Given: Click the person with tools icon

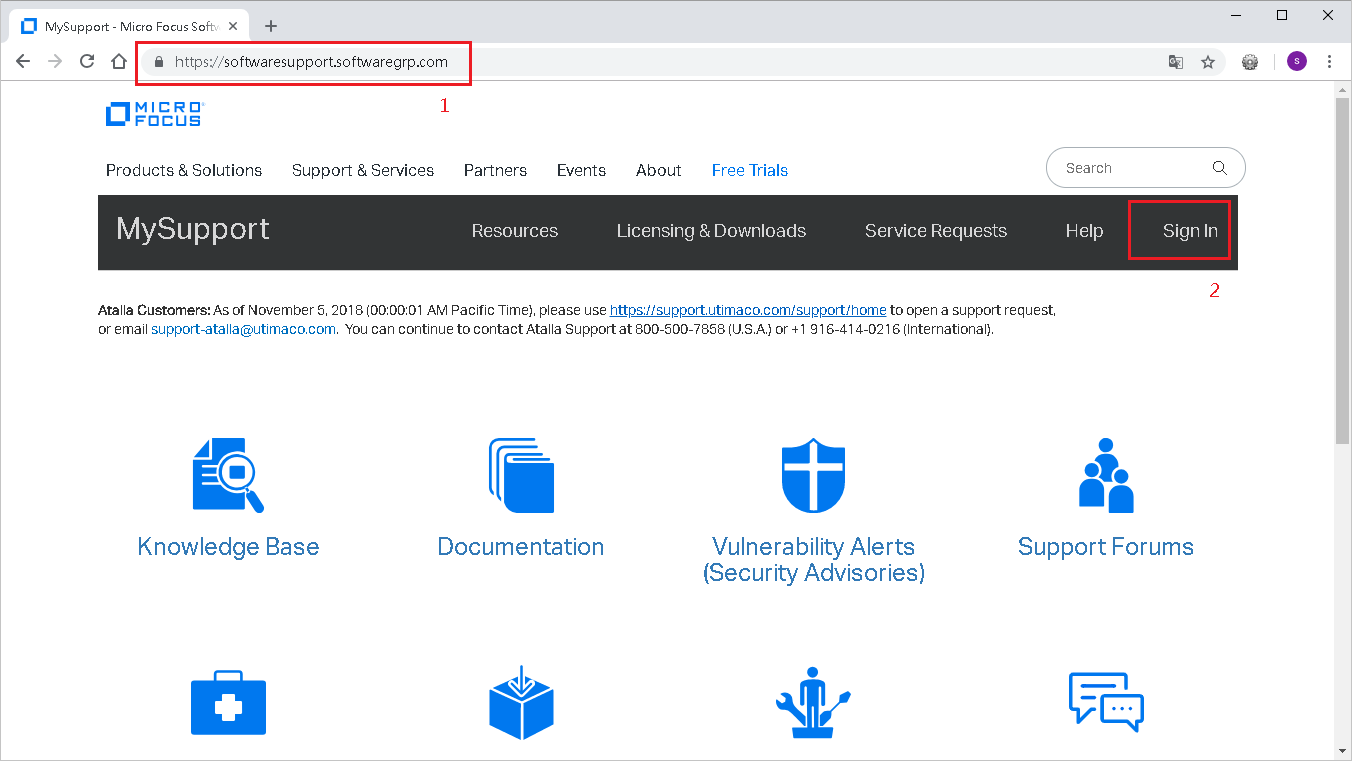Looking at the screenshot, I should click(x=813, y=703).
